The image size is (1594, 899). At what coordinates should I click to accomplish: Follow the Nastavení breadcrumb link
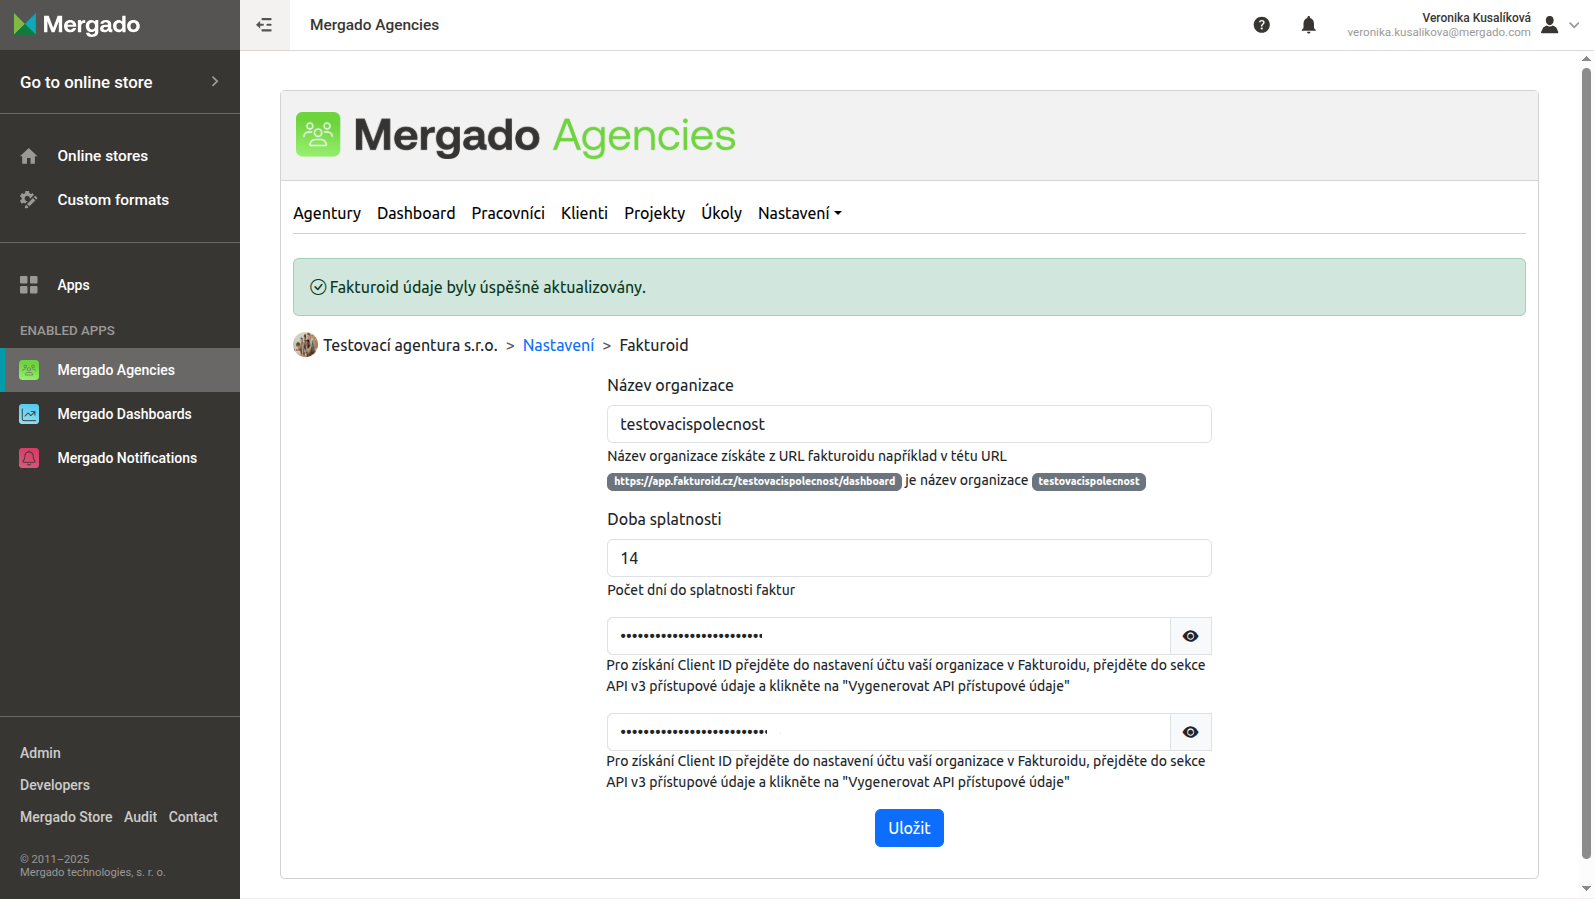(x=558, y=345)
